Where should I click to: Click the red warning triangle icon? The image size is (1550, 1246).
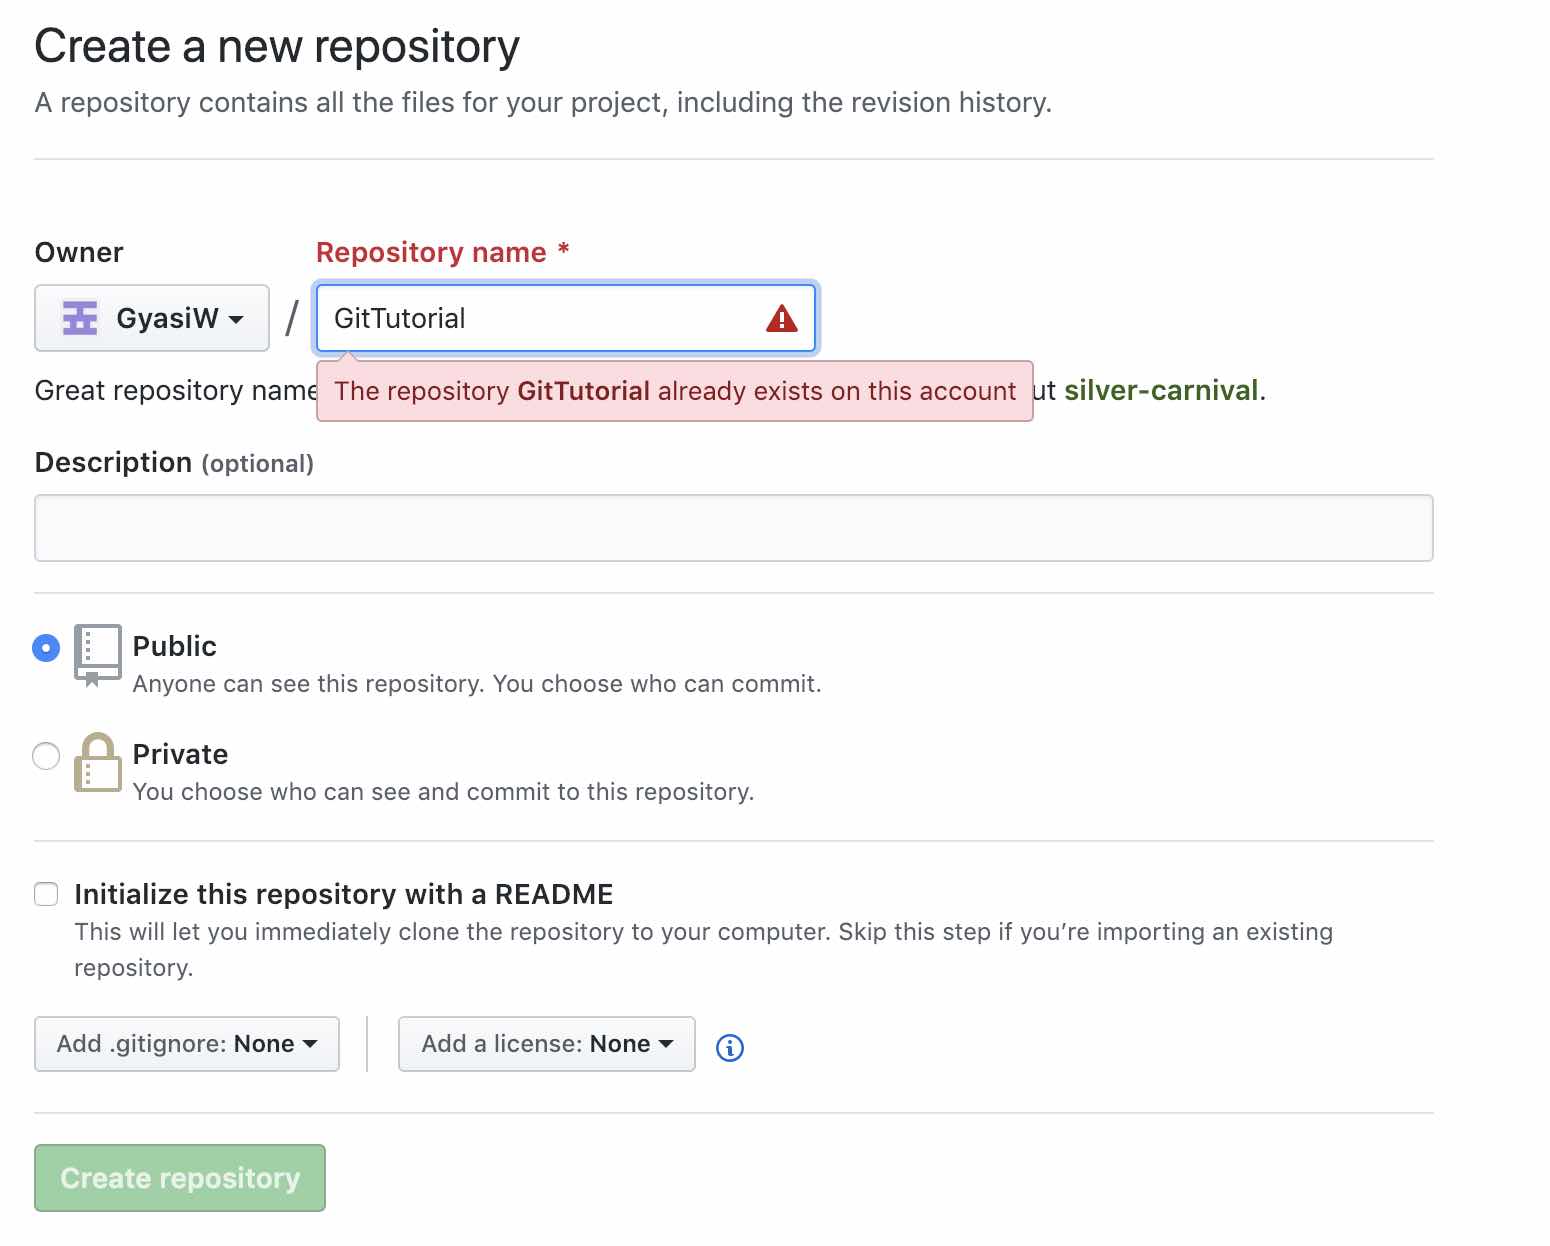pyautogui.click(x=781, y=319)
